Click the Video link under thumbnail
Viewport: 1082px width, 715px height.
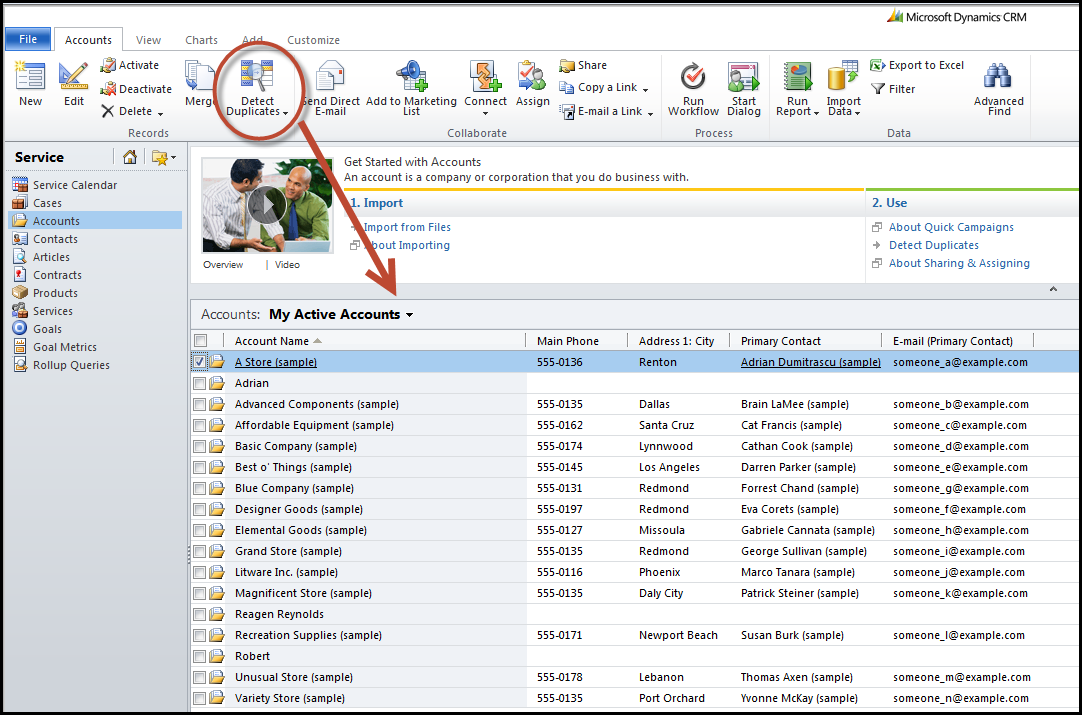(x=287, y=264)
